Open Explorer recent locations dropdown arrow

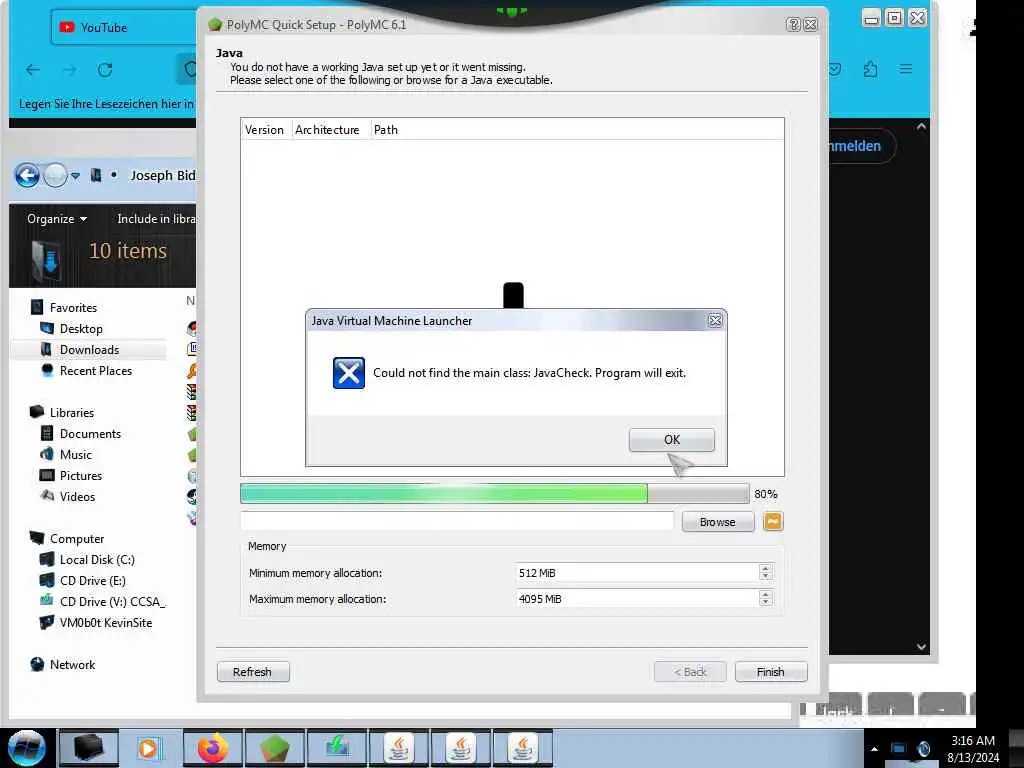(x=75, y=176)
